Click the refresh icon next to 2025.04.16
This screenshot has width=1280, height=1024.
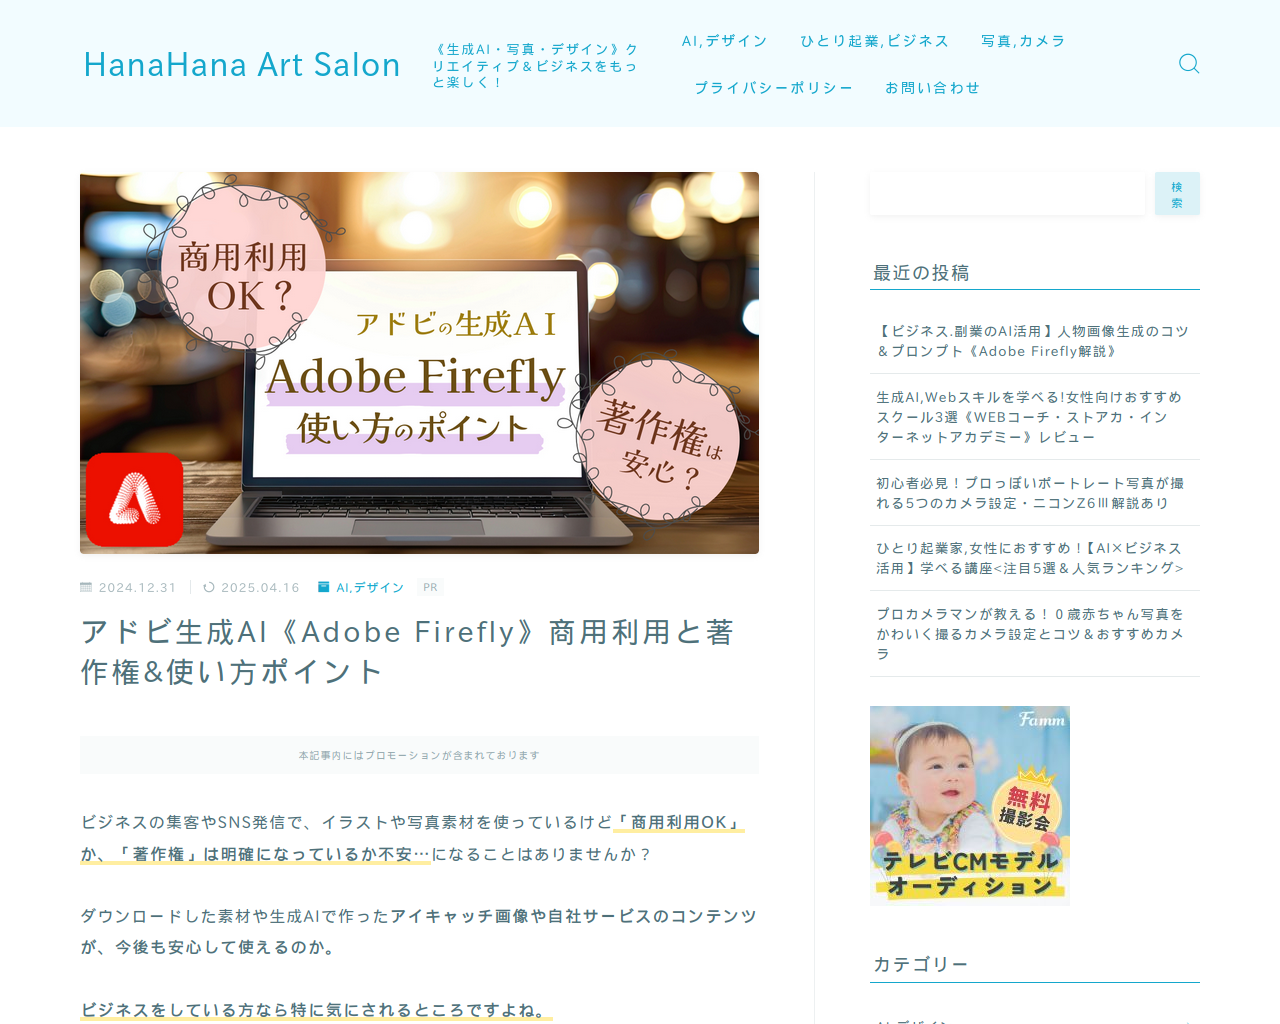(209, 587)
